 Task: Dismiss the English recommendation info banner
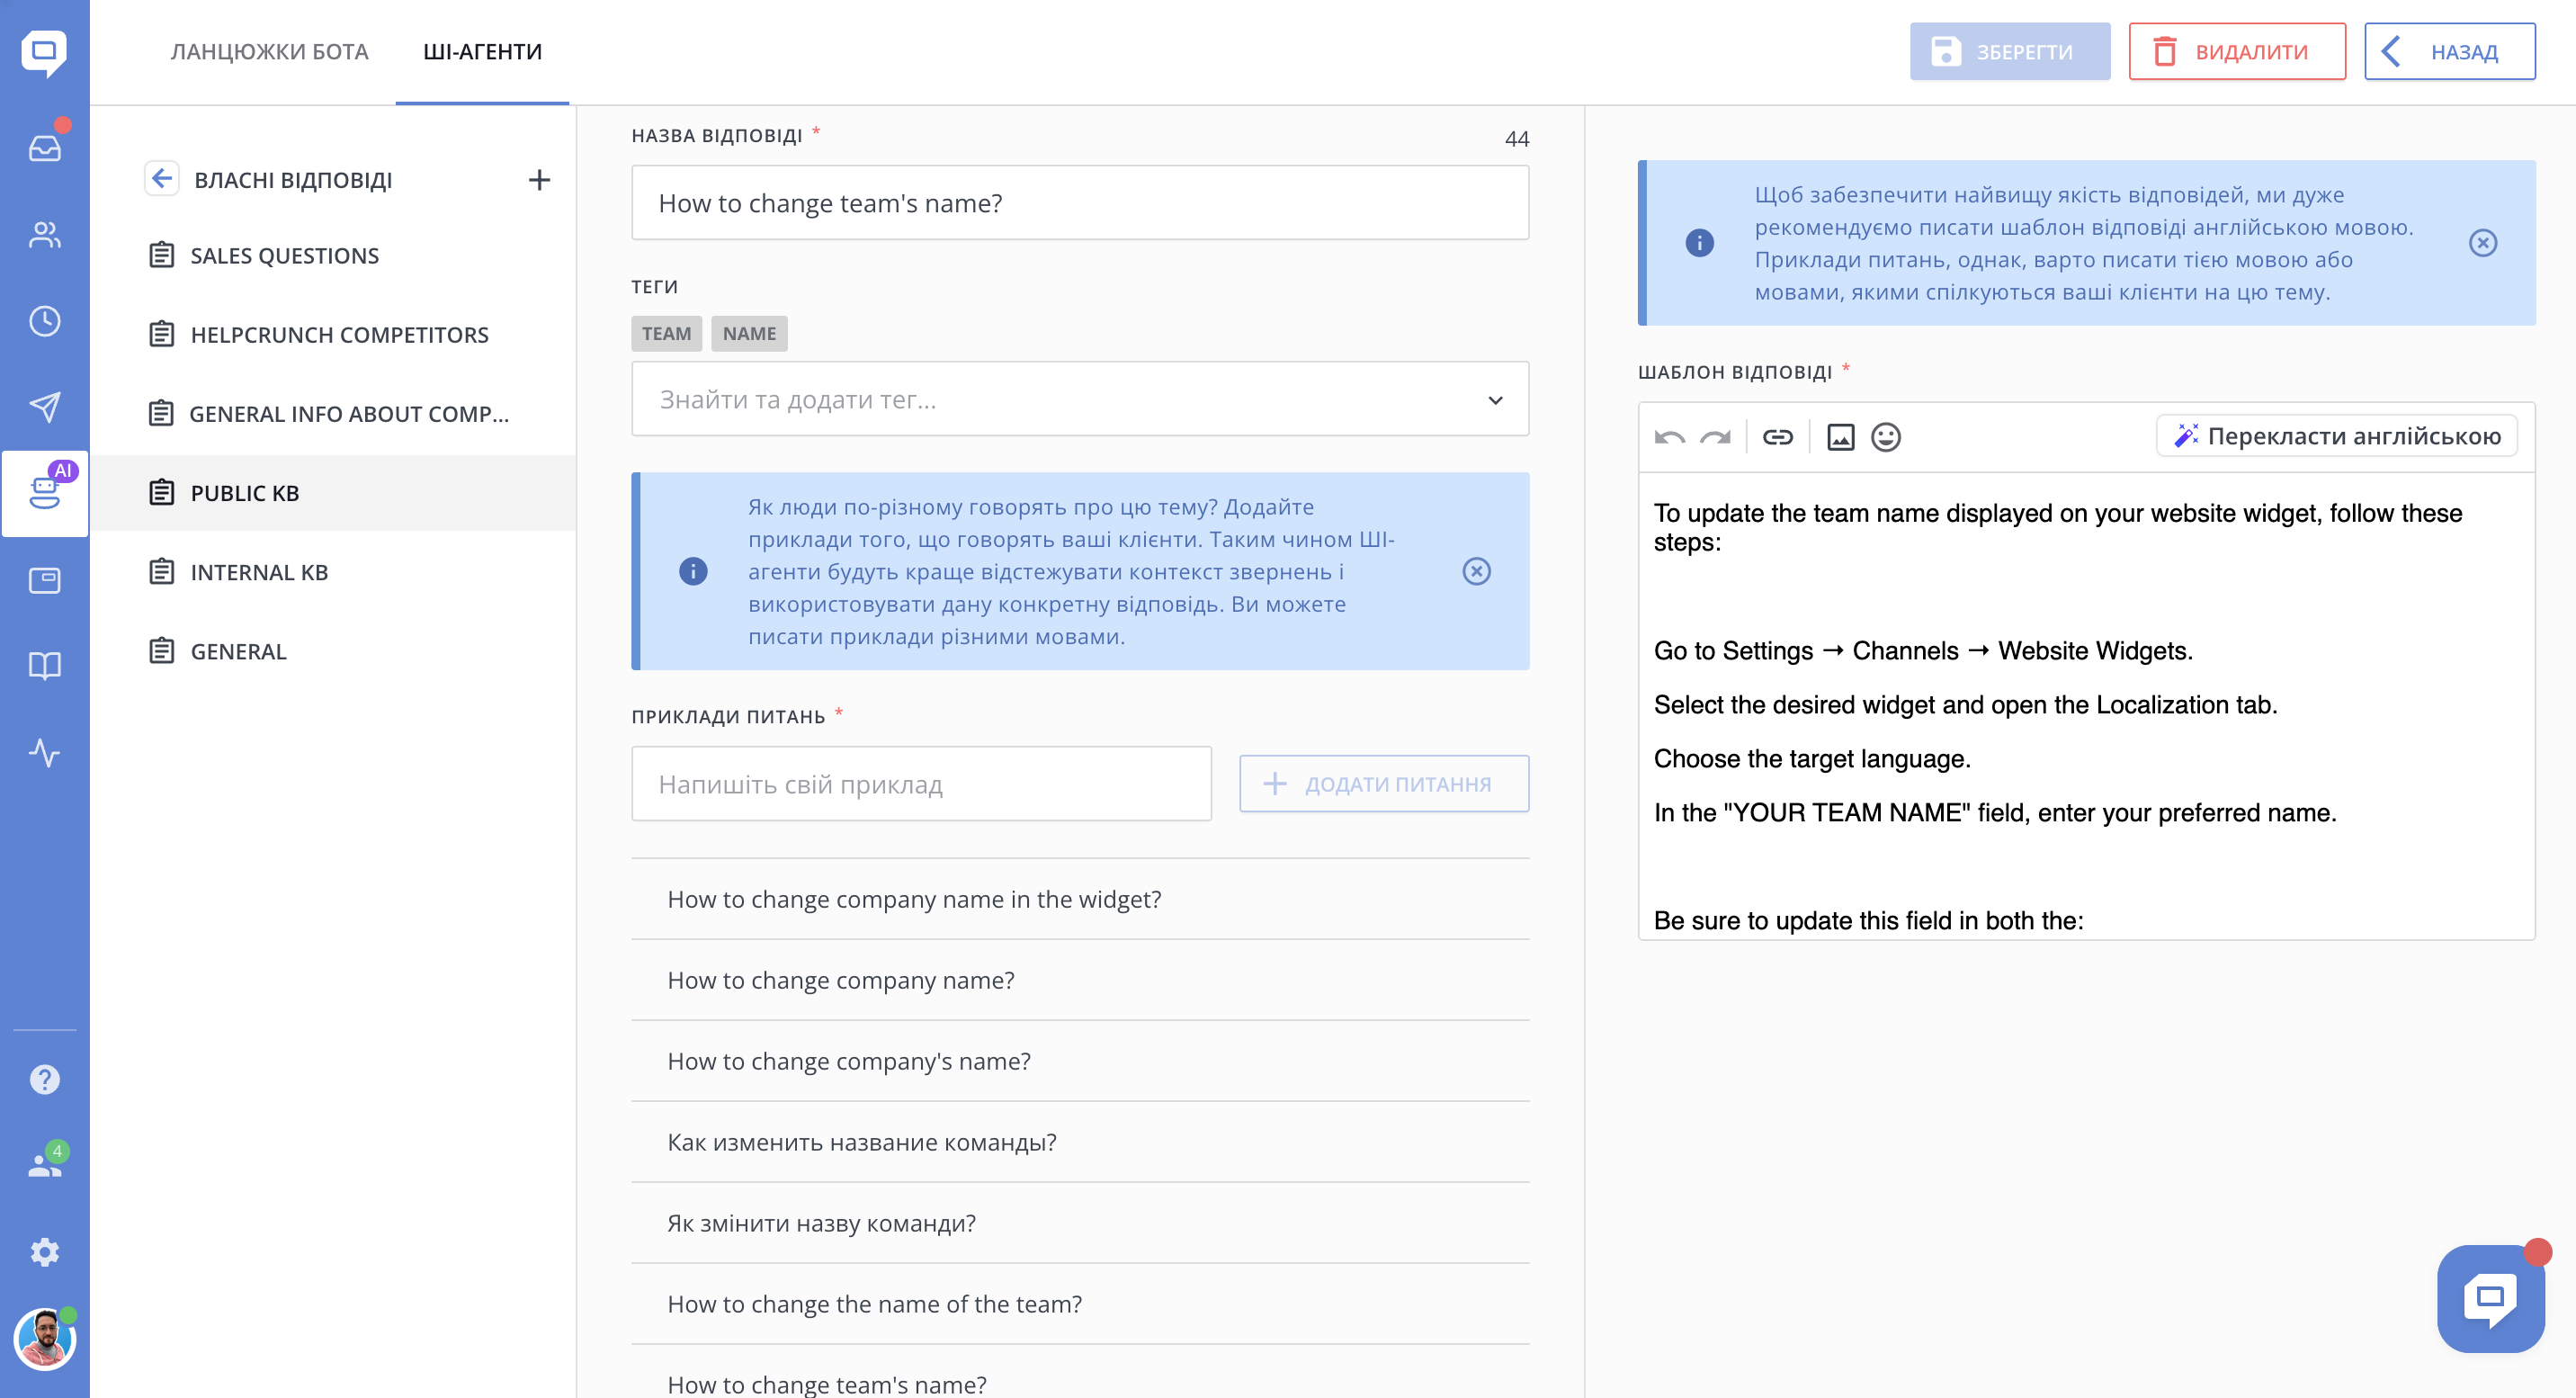[x=2482, y=243]
